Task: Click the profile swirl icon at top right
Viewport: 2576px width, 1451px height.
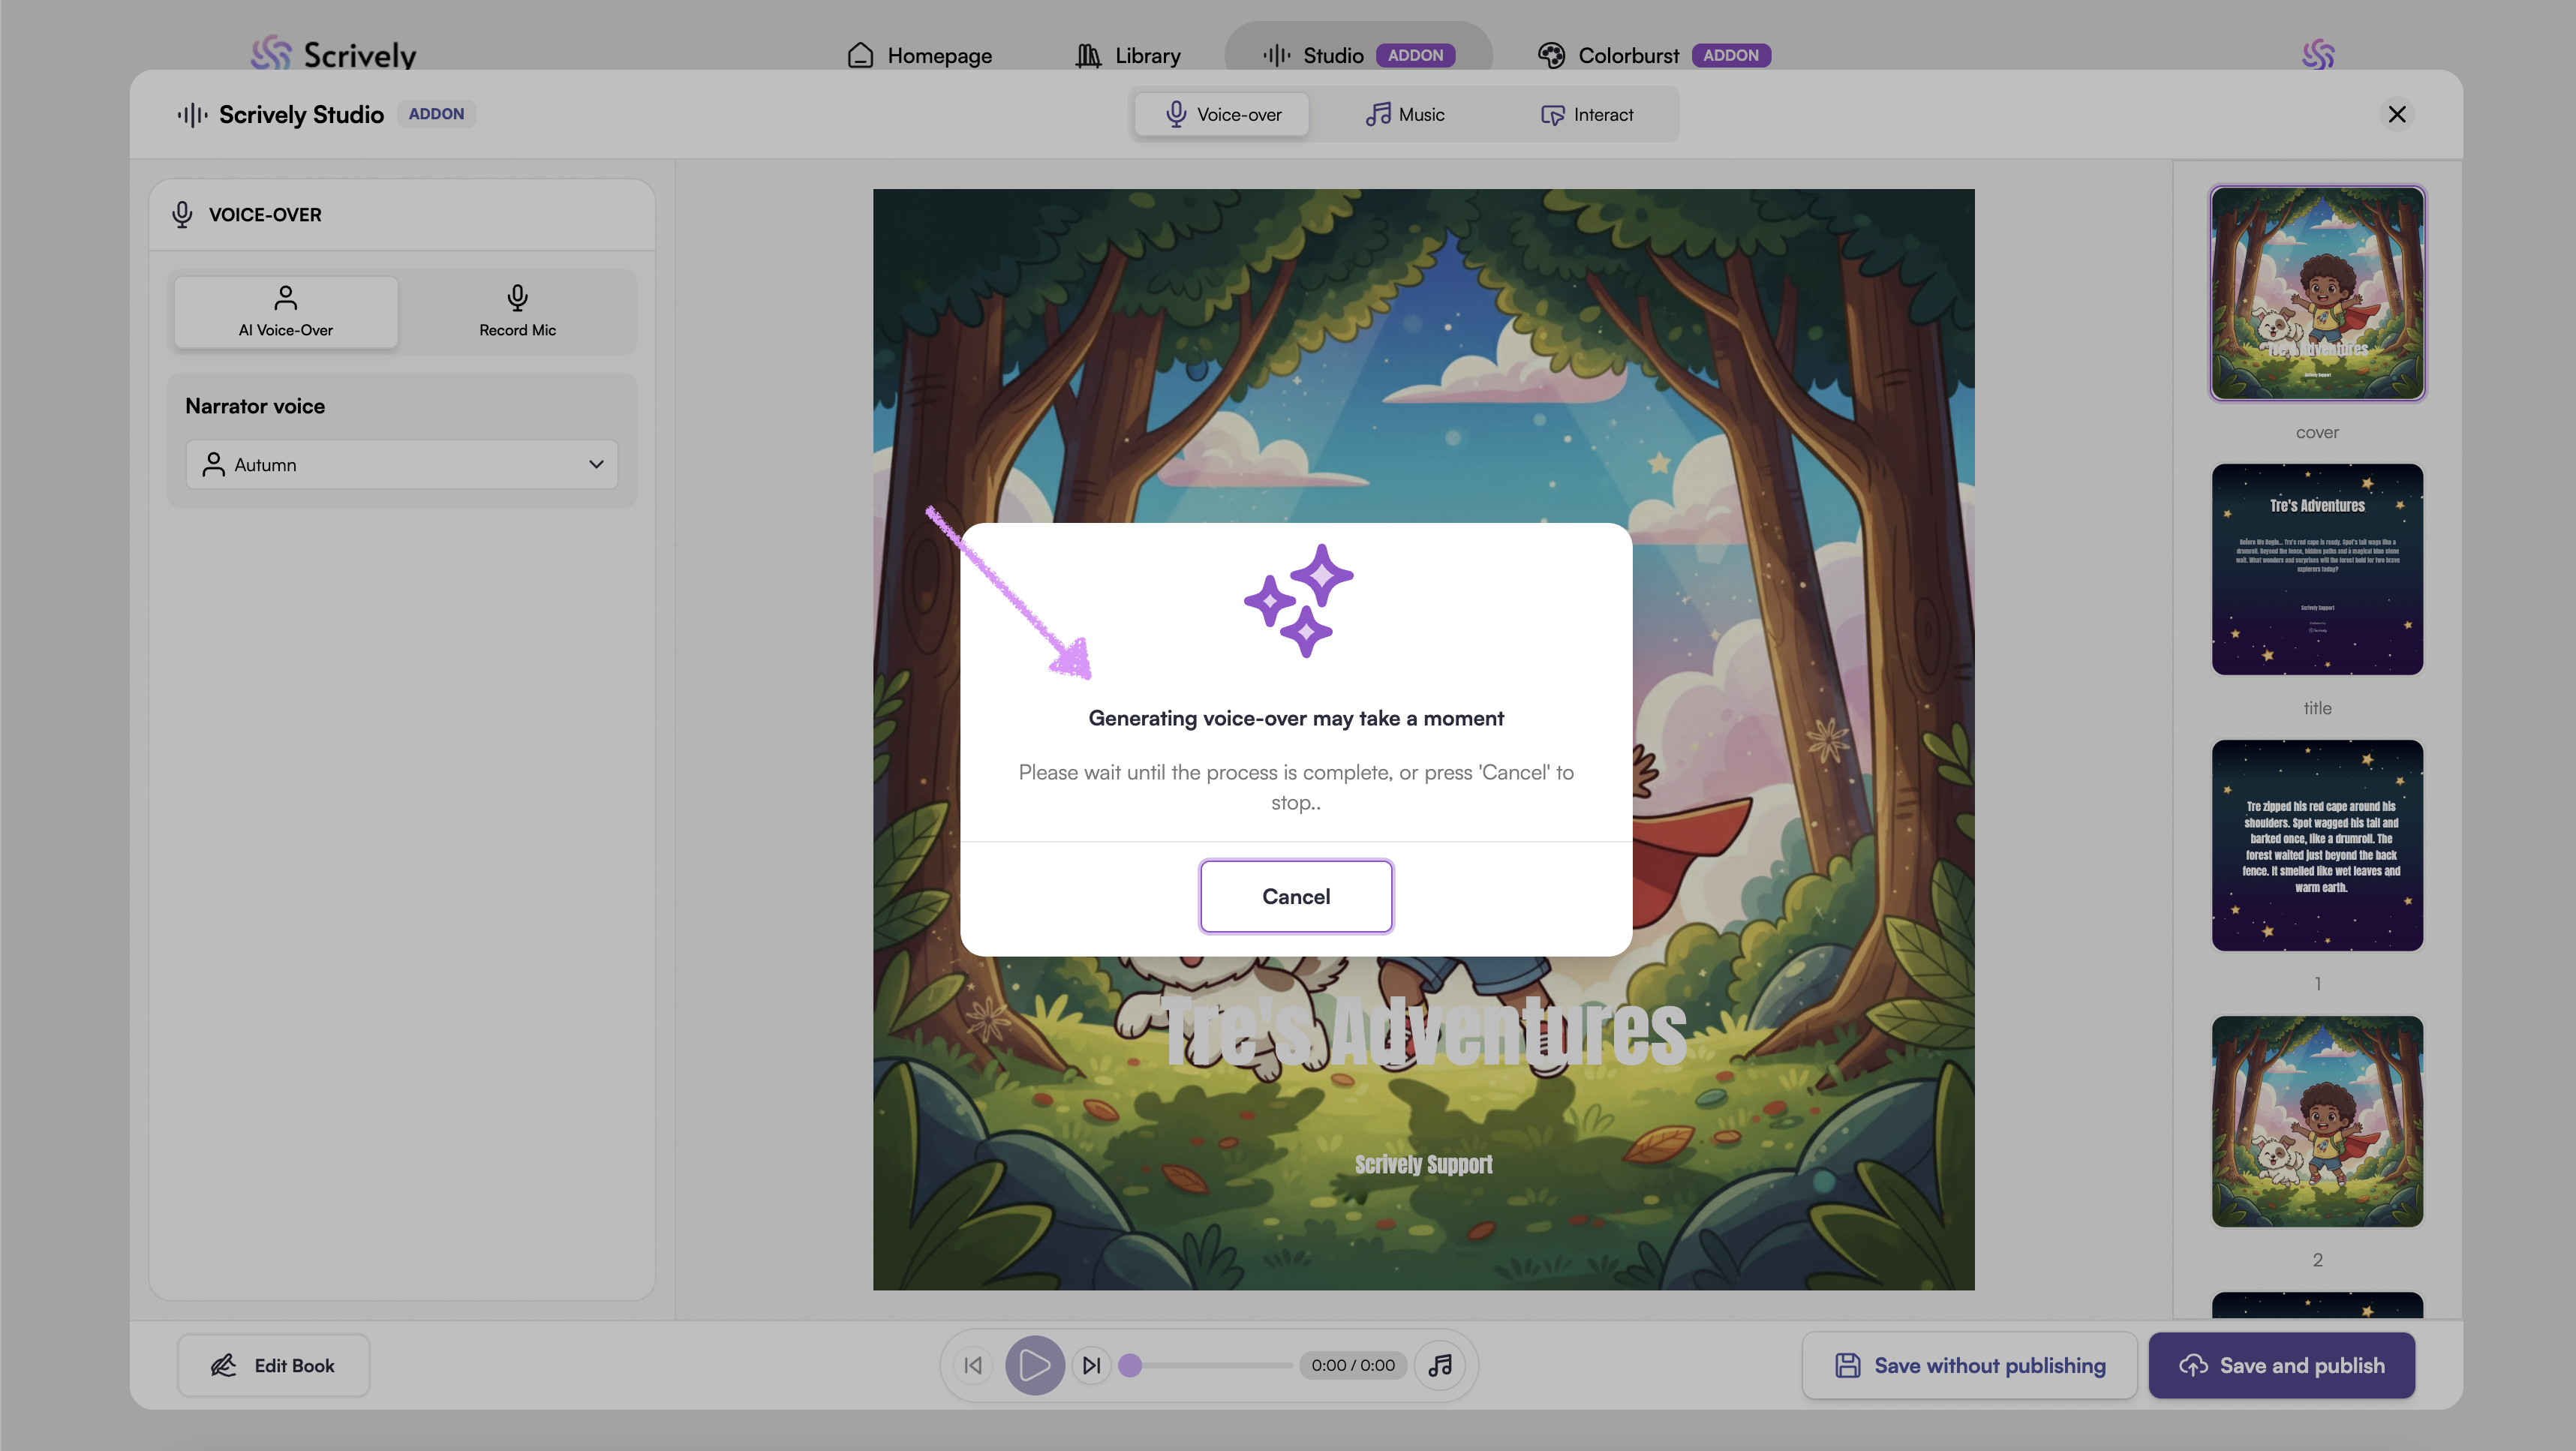Action: coord(2318,54)
